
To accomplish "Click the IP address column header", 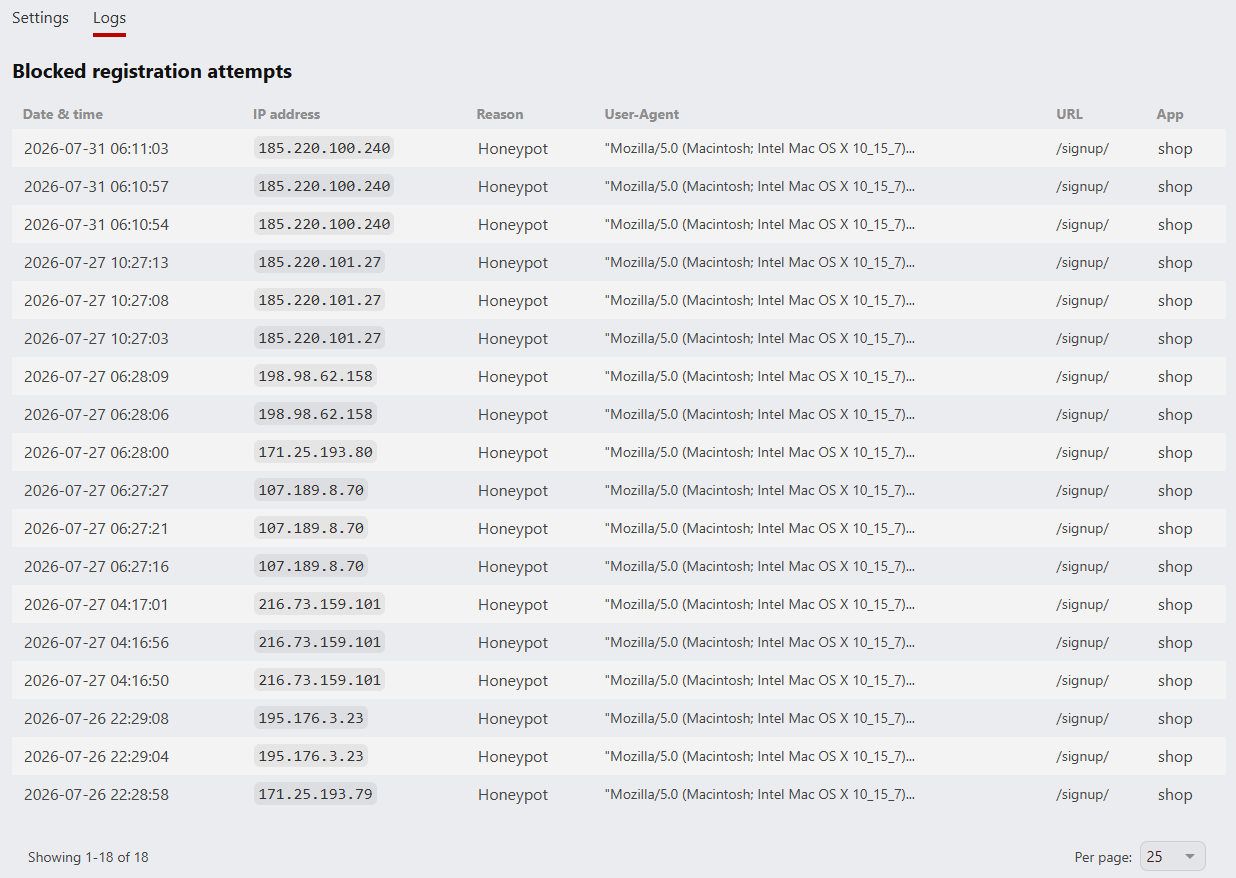I will click(x=287, y=114).
